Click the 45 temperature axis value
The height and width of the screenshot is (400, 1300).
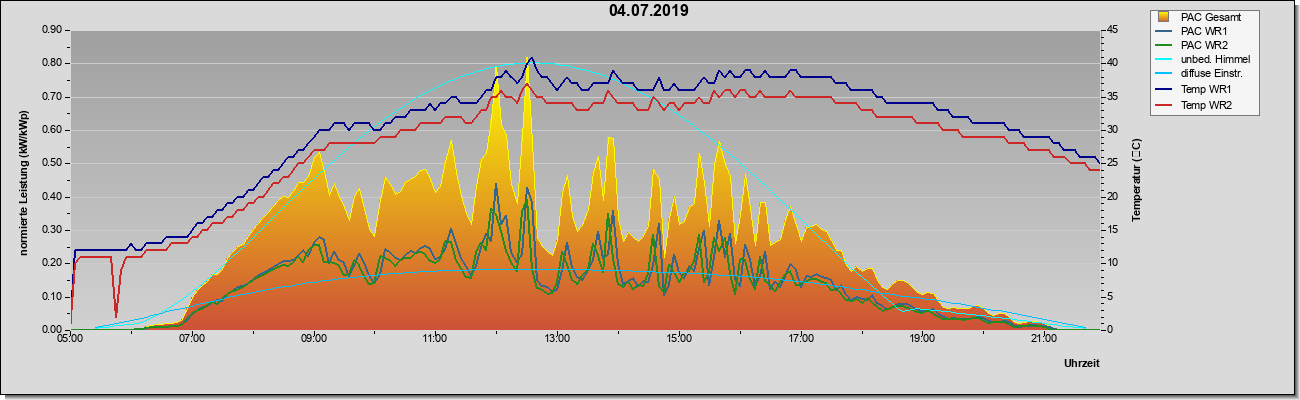click(x=1112, y=30)
